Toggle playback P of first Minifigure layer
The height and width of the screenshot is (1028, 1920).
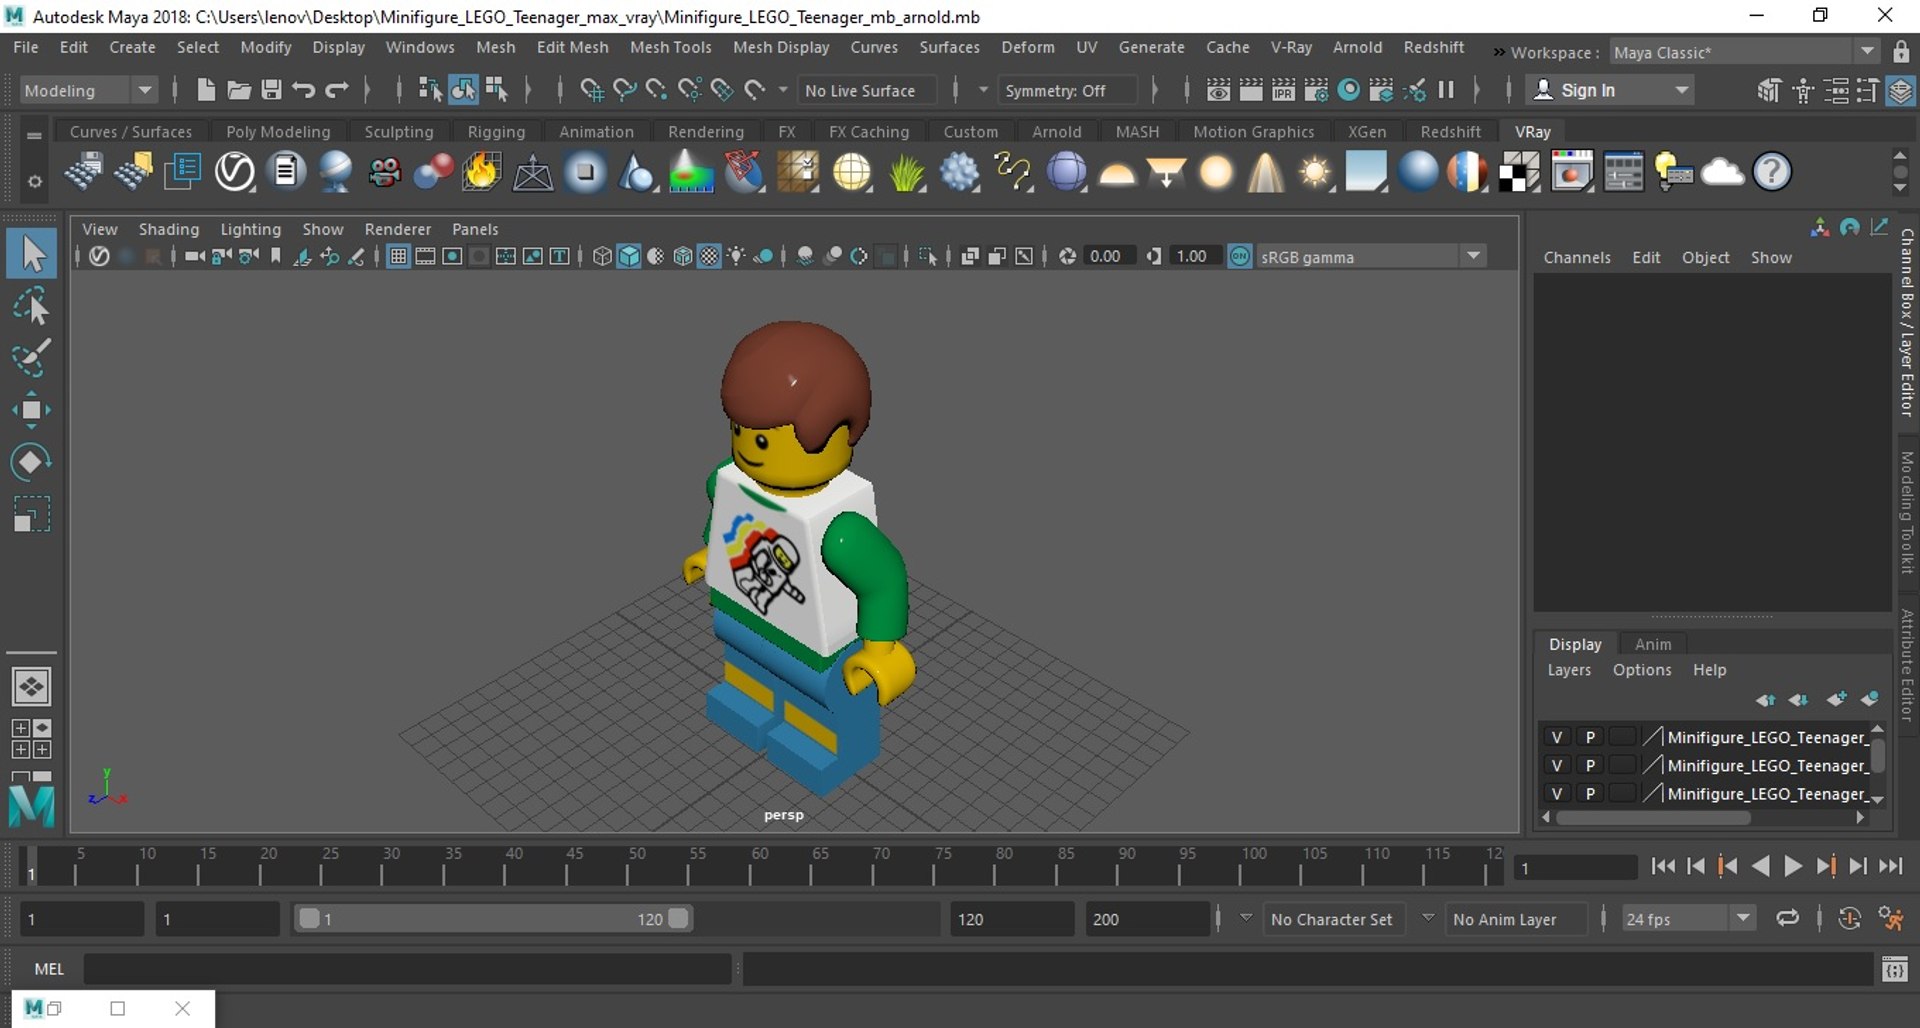(1590, 737)
